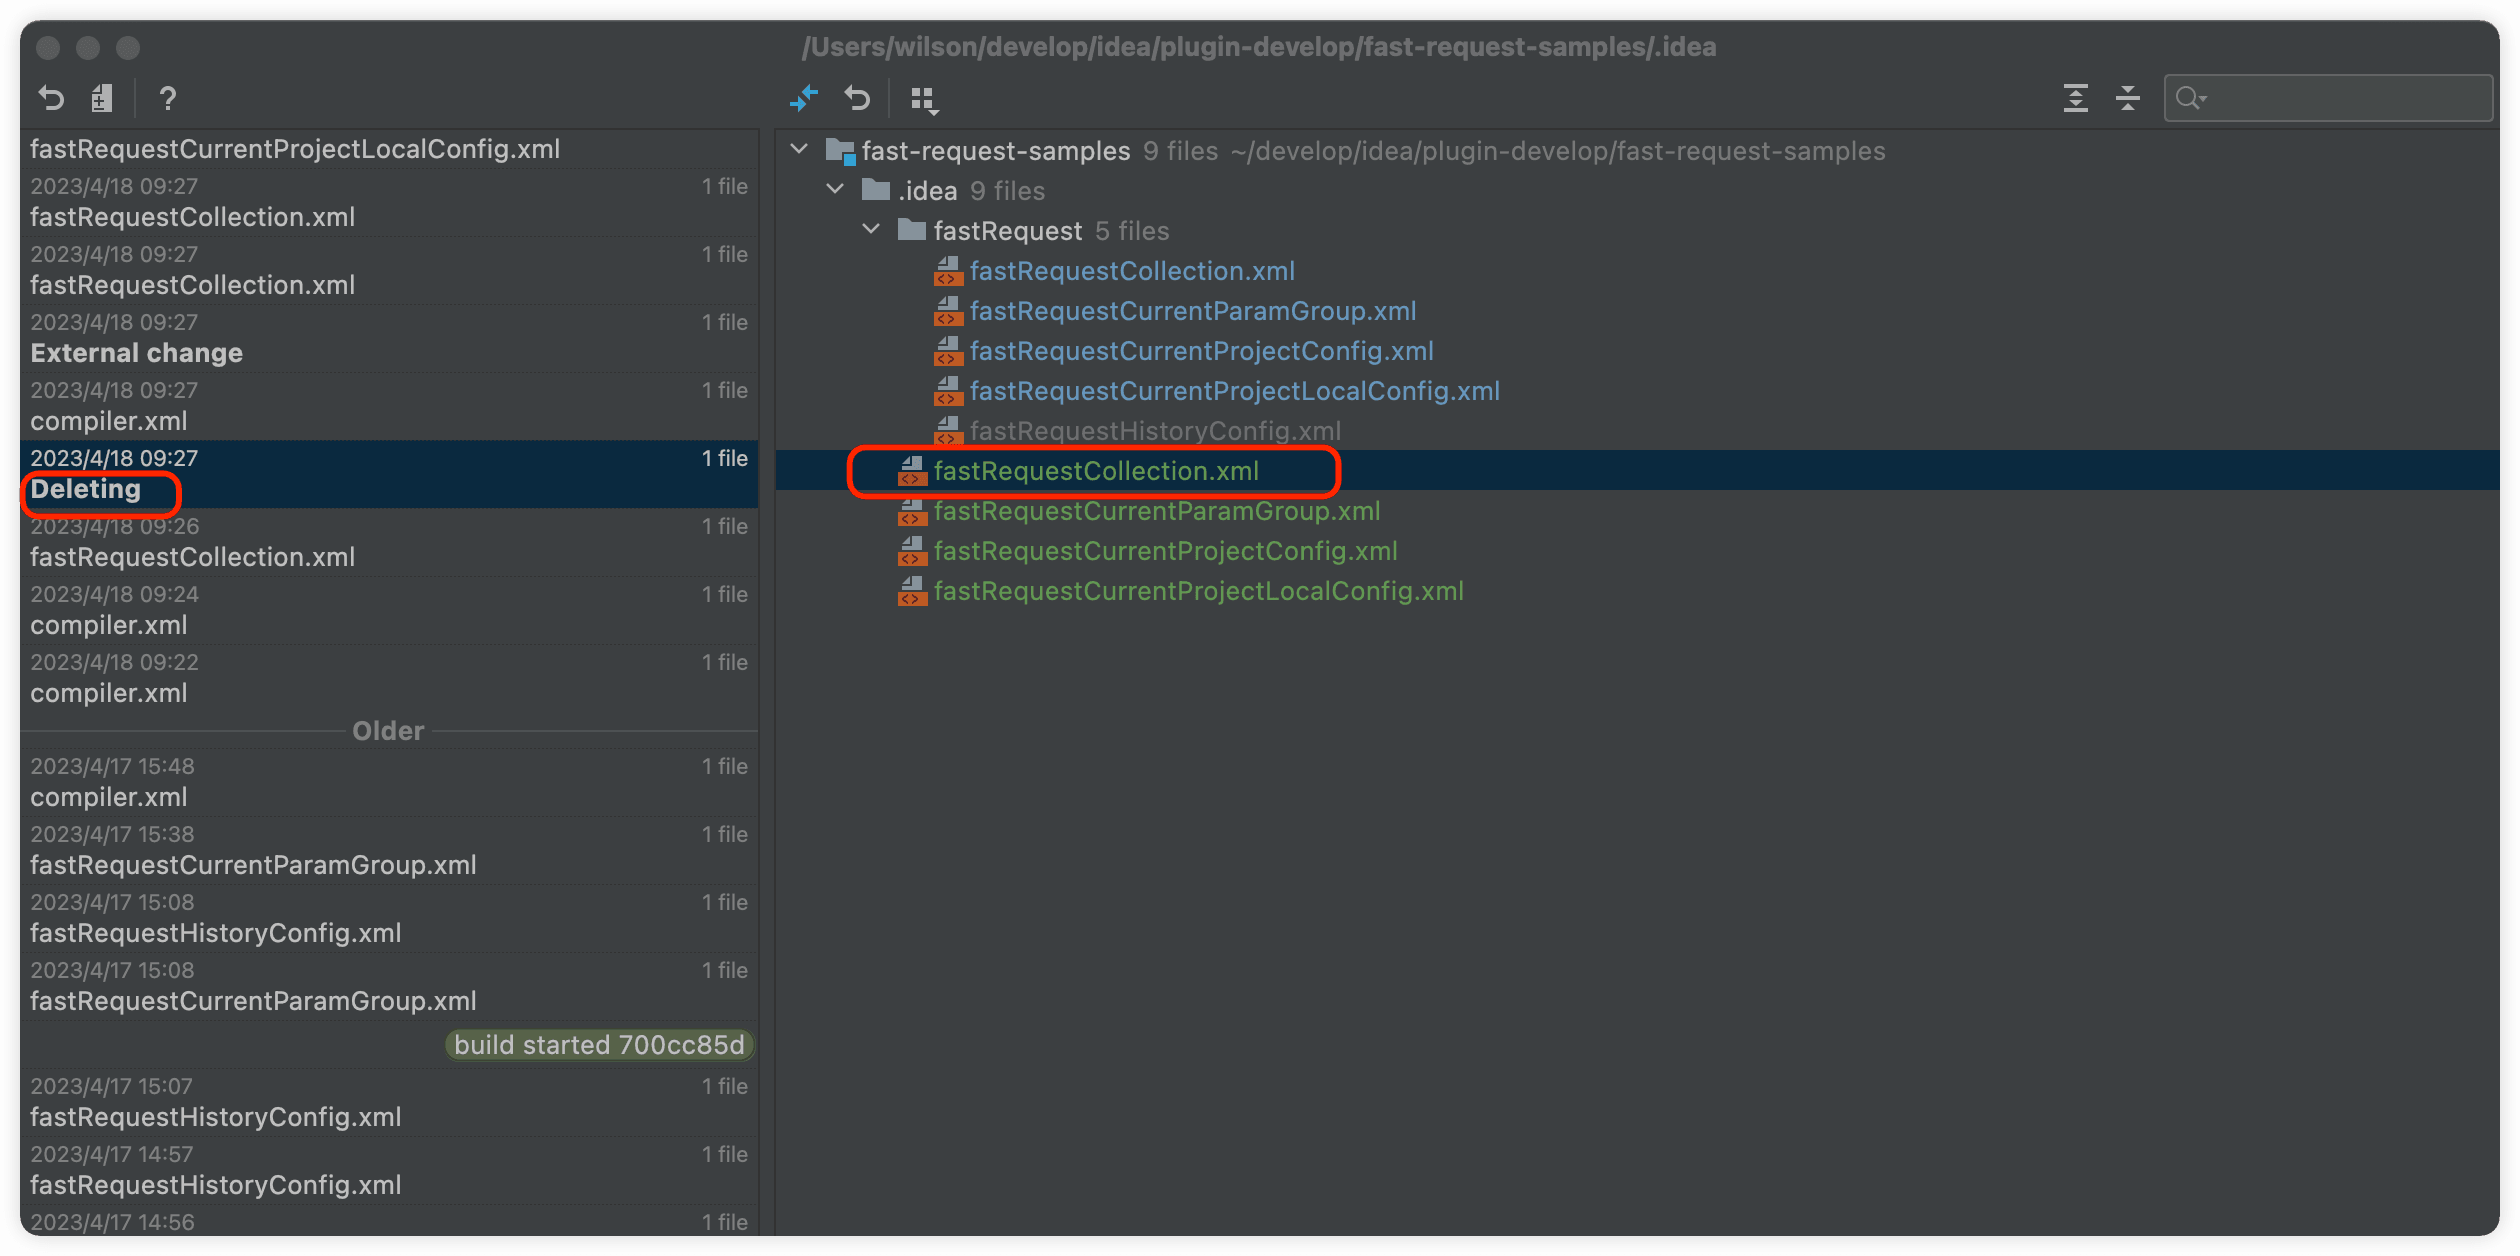The width and height of the screenshot is (2520, 1256).
Task: Select blue fastRequestCurrentParamGroup.xml in fastRequest folder
Action: [1192, 311]
